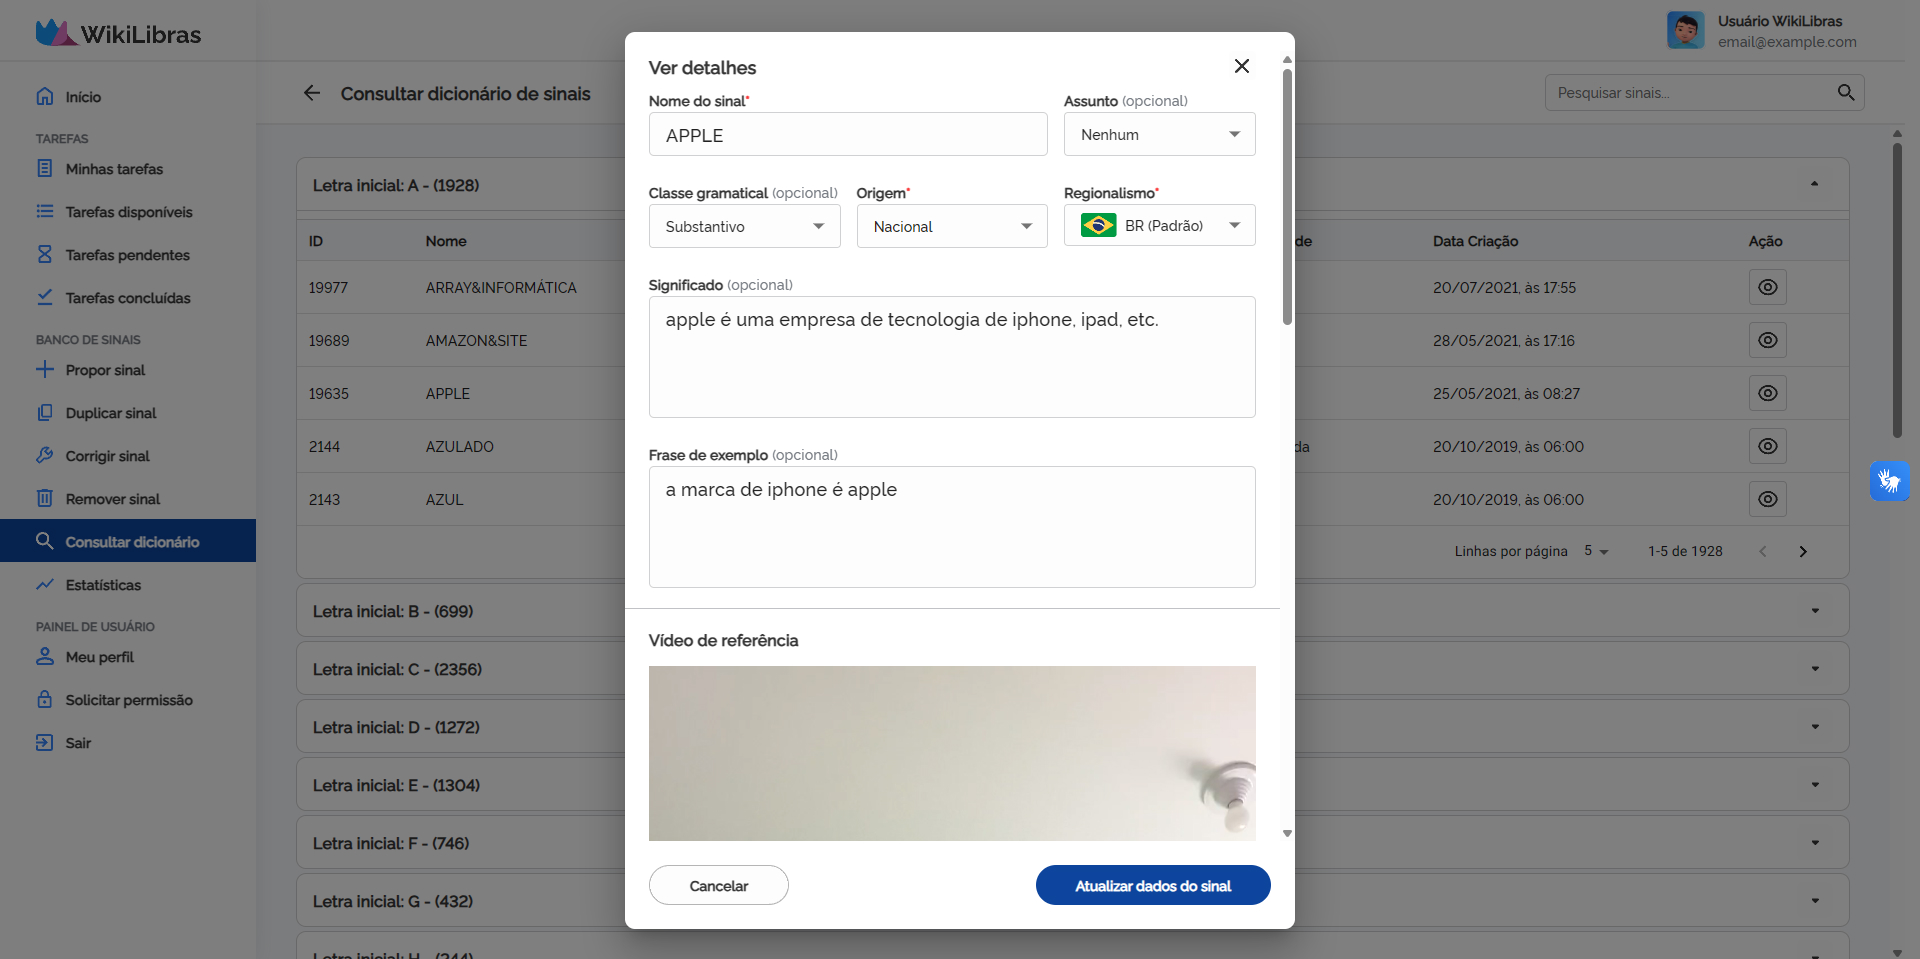Click the Frase de exemplo text area

(x=952, y=527)
